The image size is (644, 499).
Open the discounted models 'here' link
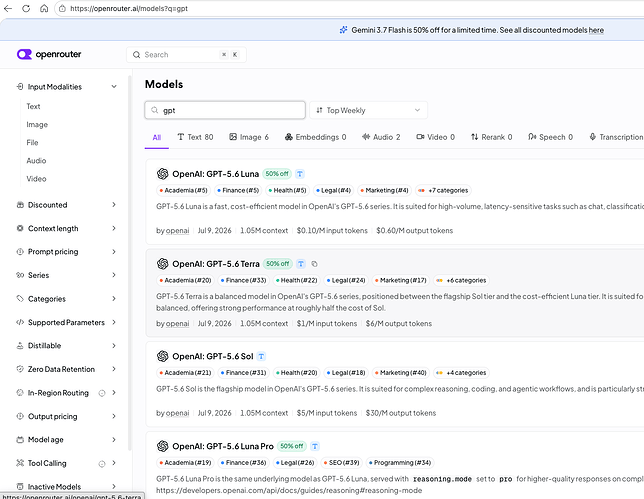point(596,30)
